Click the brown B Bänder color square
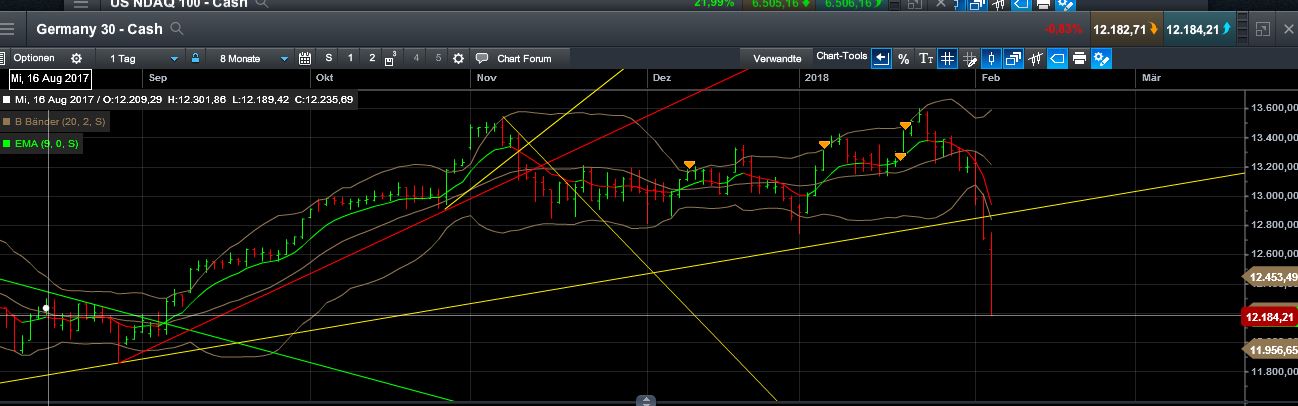Screen dimensions: 1298x406 coord(7,121)
